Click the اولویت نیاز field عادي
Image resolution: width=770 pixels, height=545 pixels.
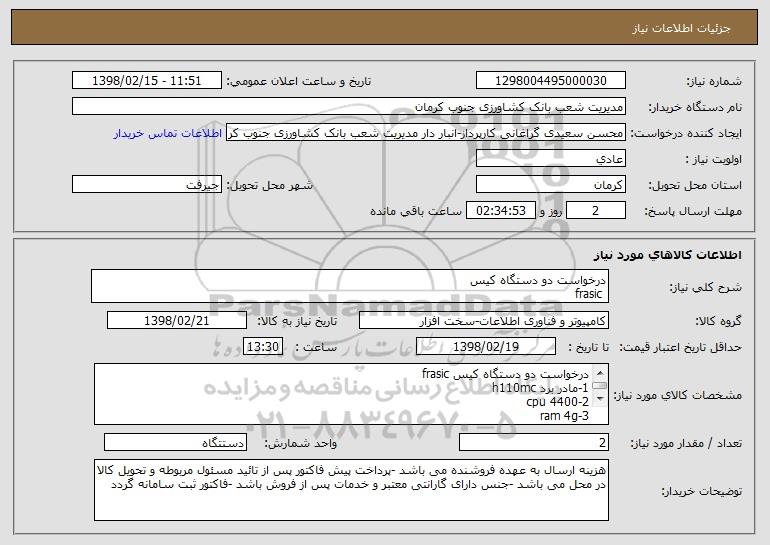point(550,159)
